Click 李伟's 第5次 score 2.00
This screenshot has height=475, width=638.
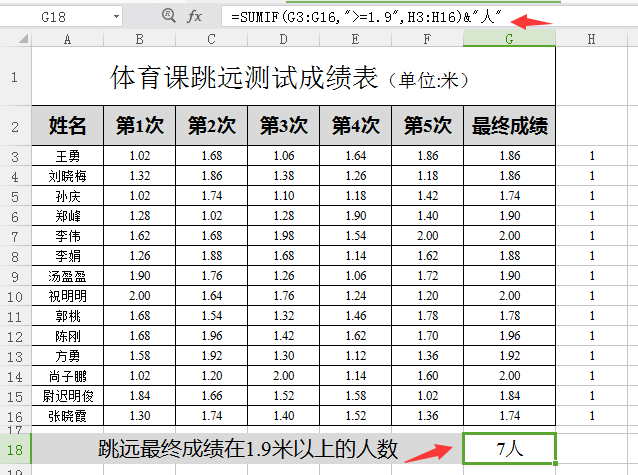(x=427, y=236)
